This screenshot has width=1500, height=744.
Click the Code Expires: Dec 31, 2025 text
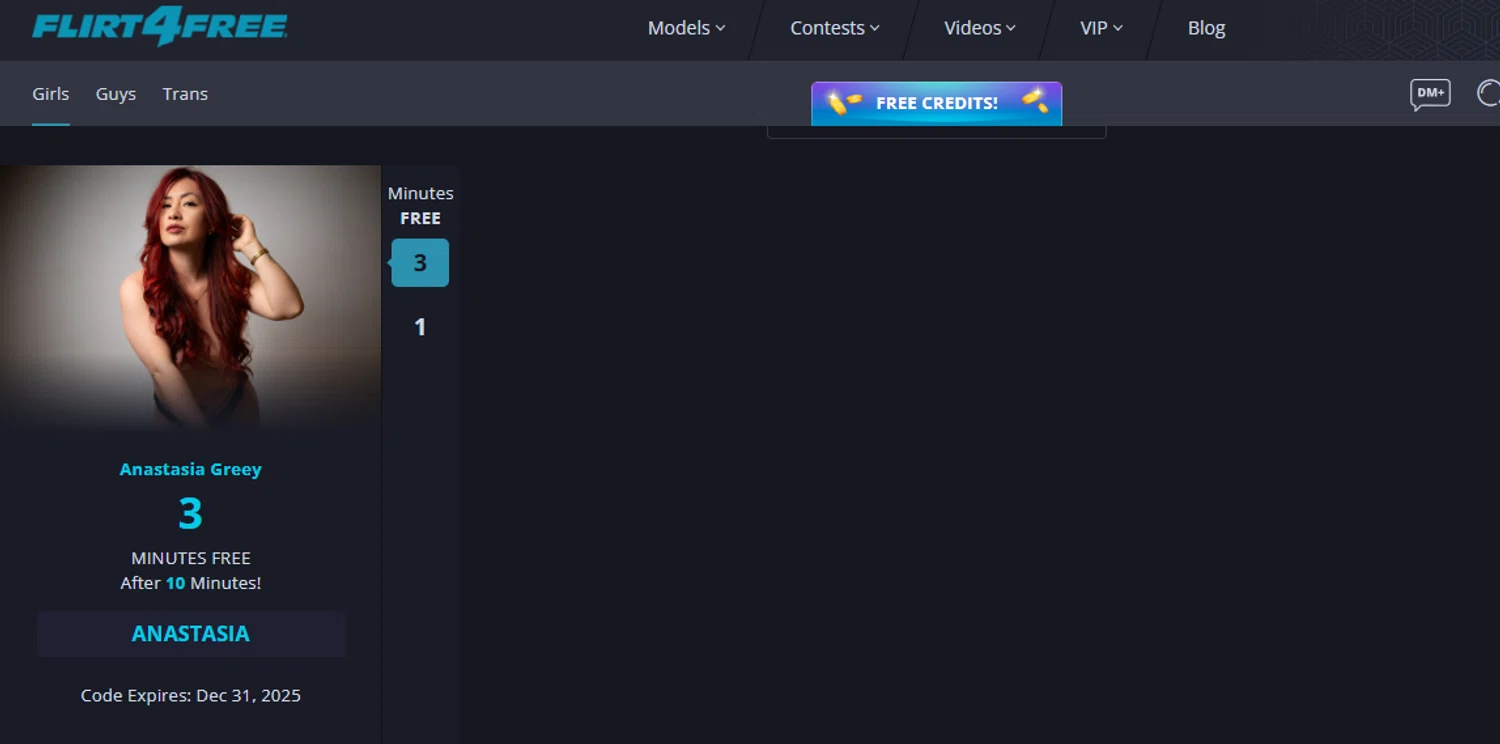[191, 695]
